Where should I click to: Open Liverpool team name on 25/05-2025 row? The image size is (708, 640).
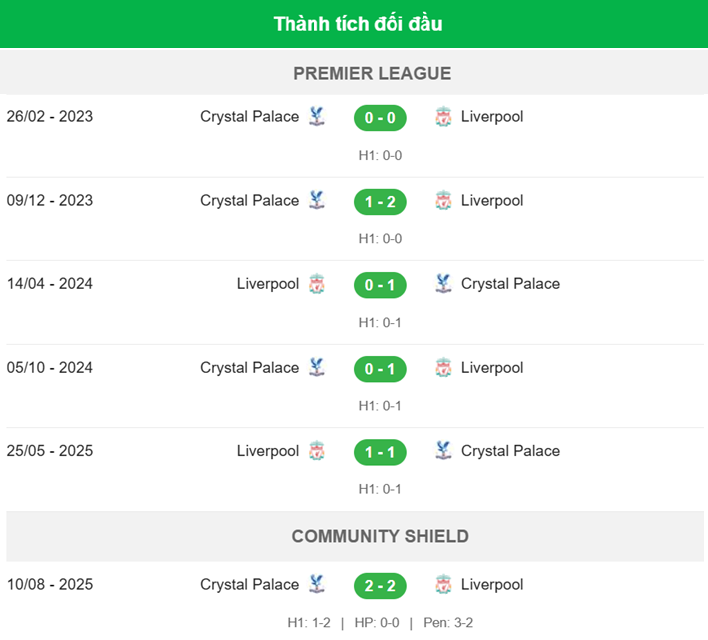coord(267,451)
